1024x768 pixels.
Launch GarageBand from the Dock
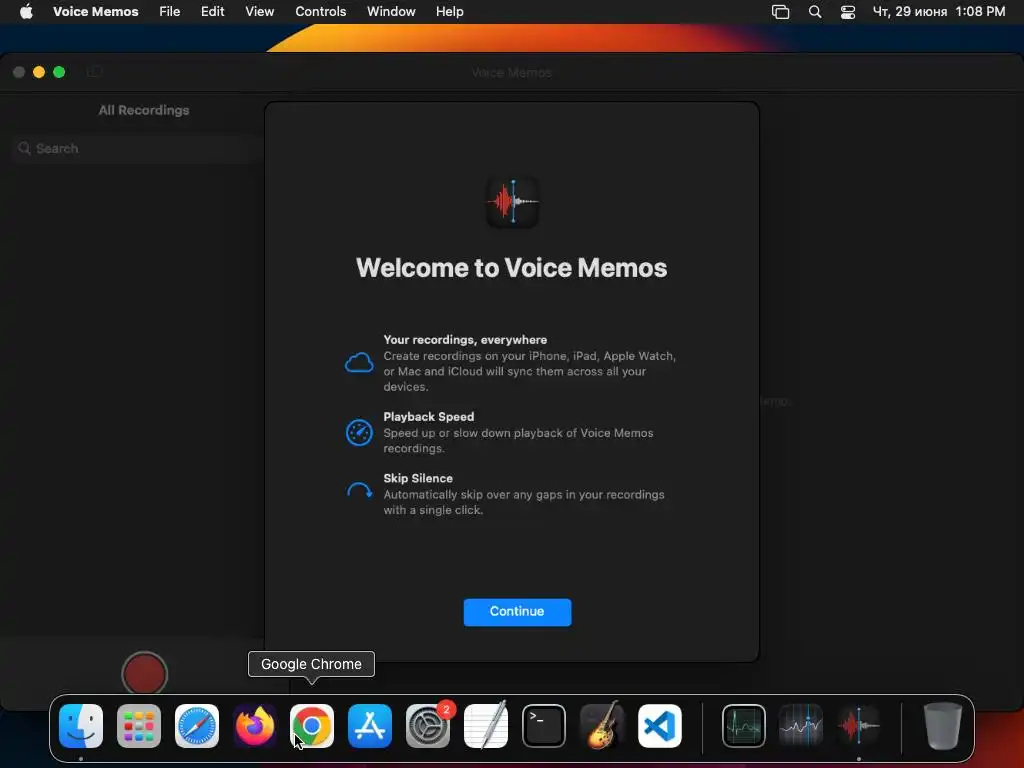[601, 726]
